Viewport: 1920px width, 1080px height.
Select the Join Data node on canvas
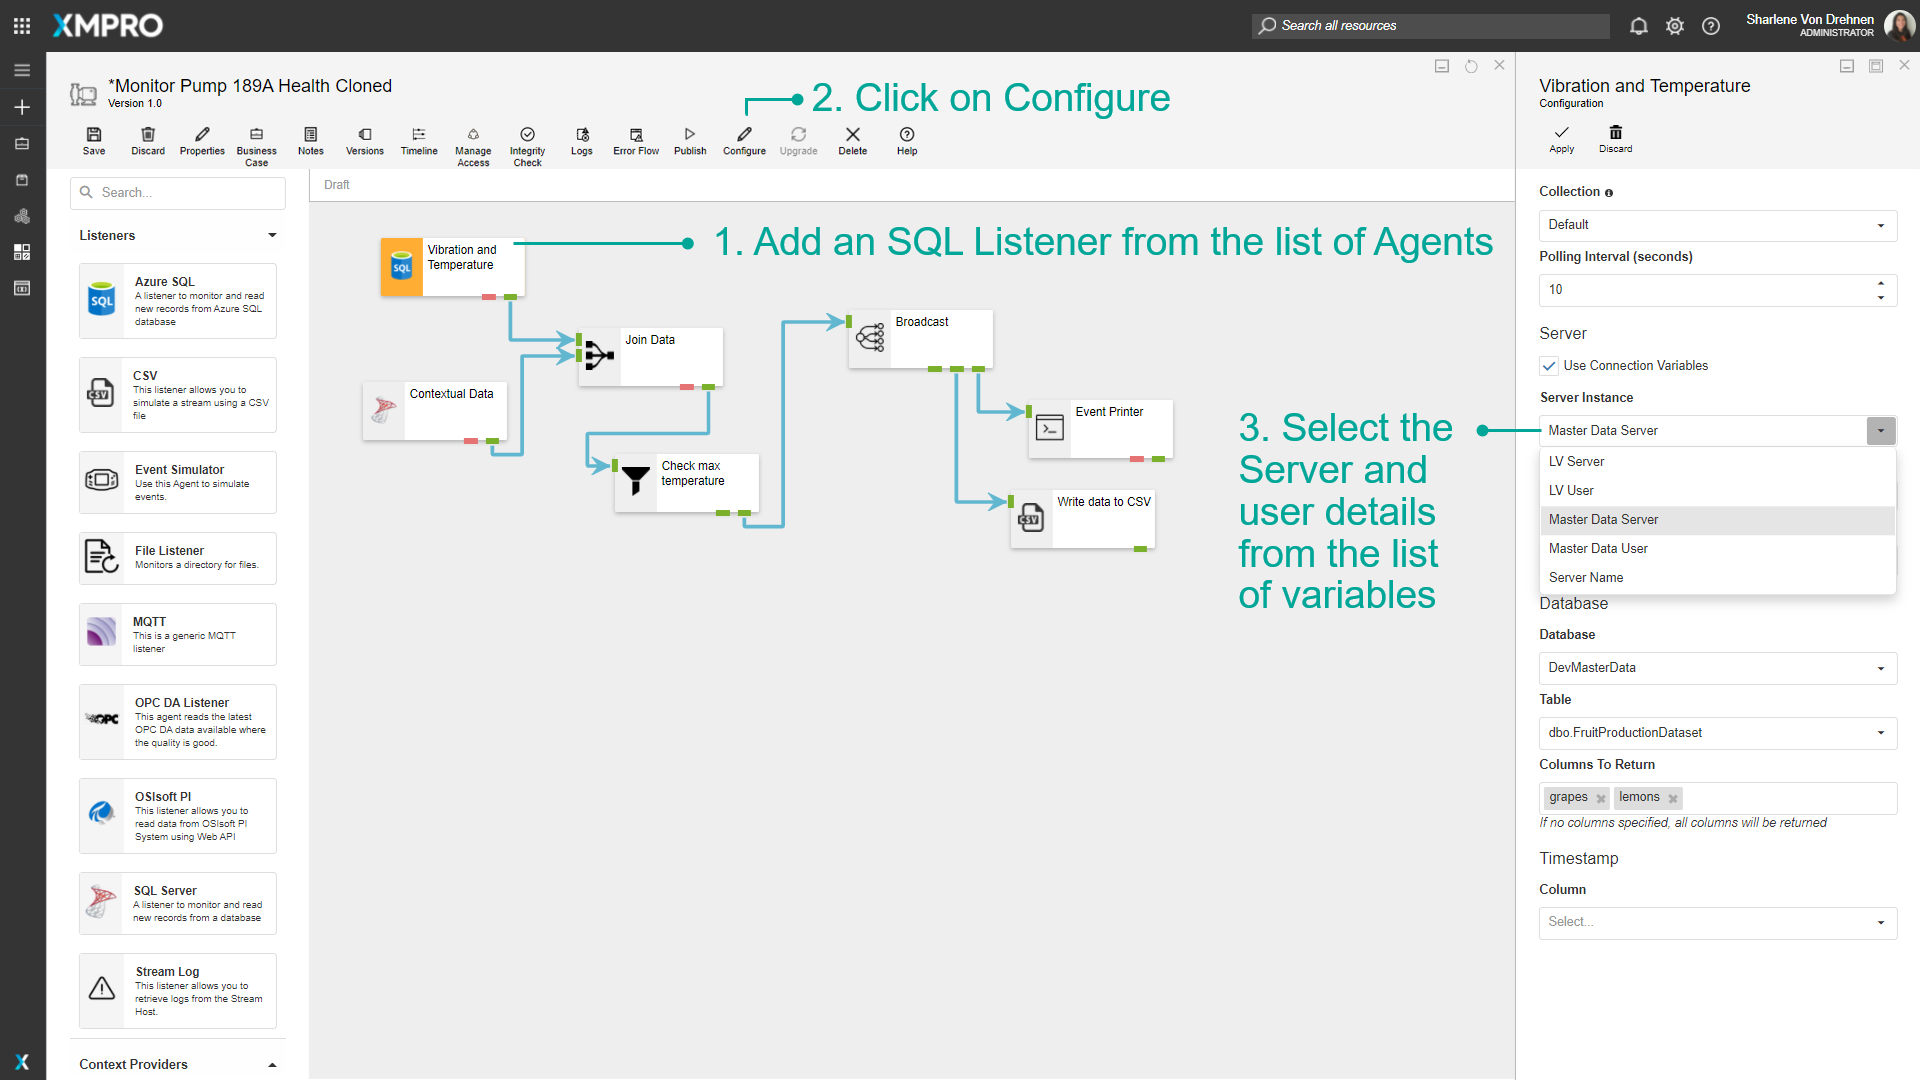(x=650, y=357)
